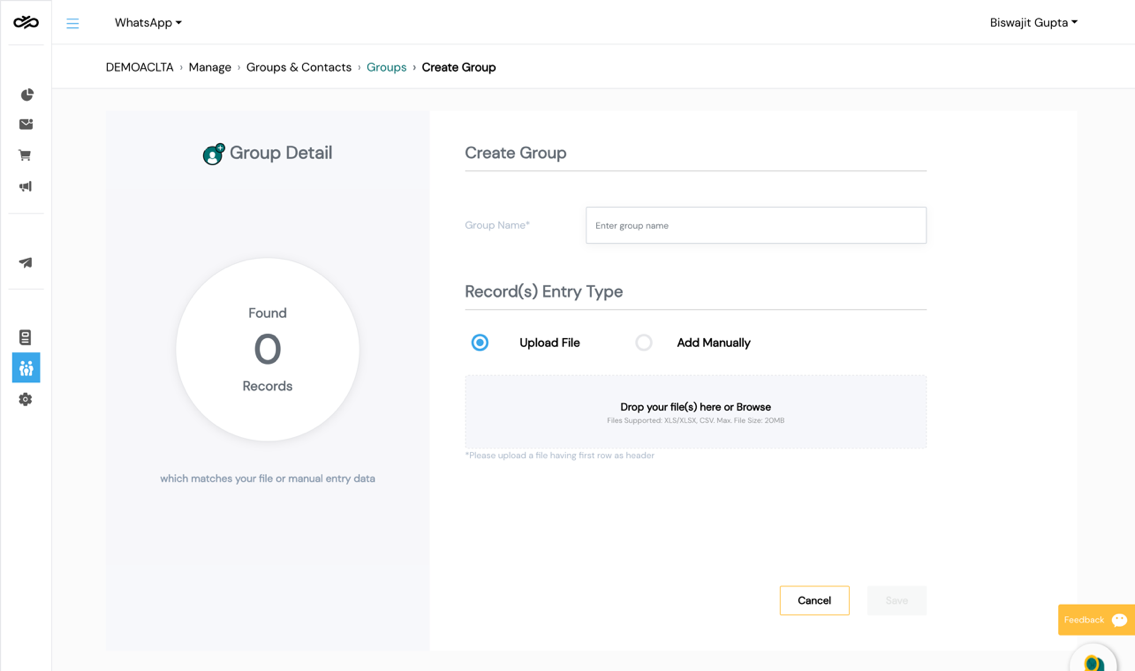Click the Record(s) Entry Type heading
Image resolution: width=1135 pixels, height=671 pixels.
[544, 292]
